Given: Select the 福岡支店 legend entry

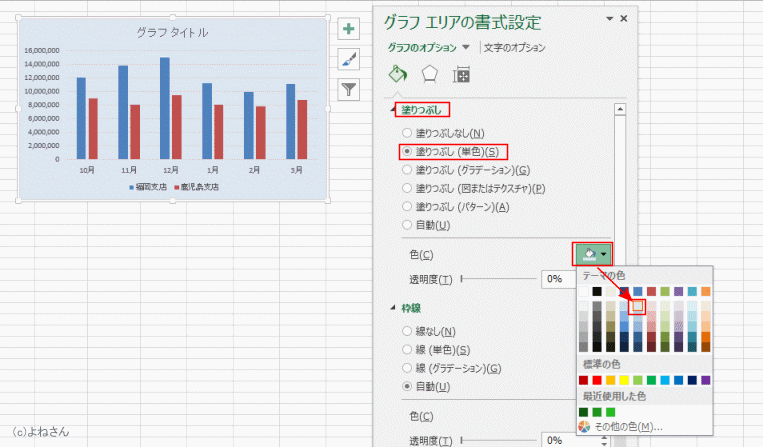Looking at the screenshot, I should coord(148,187).
